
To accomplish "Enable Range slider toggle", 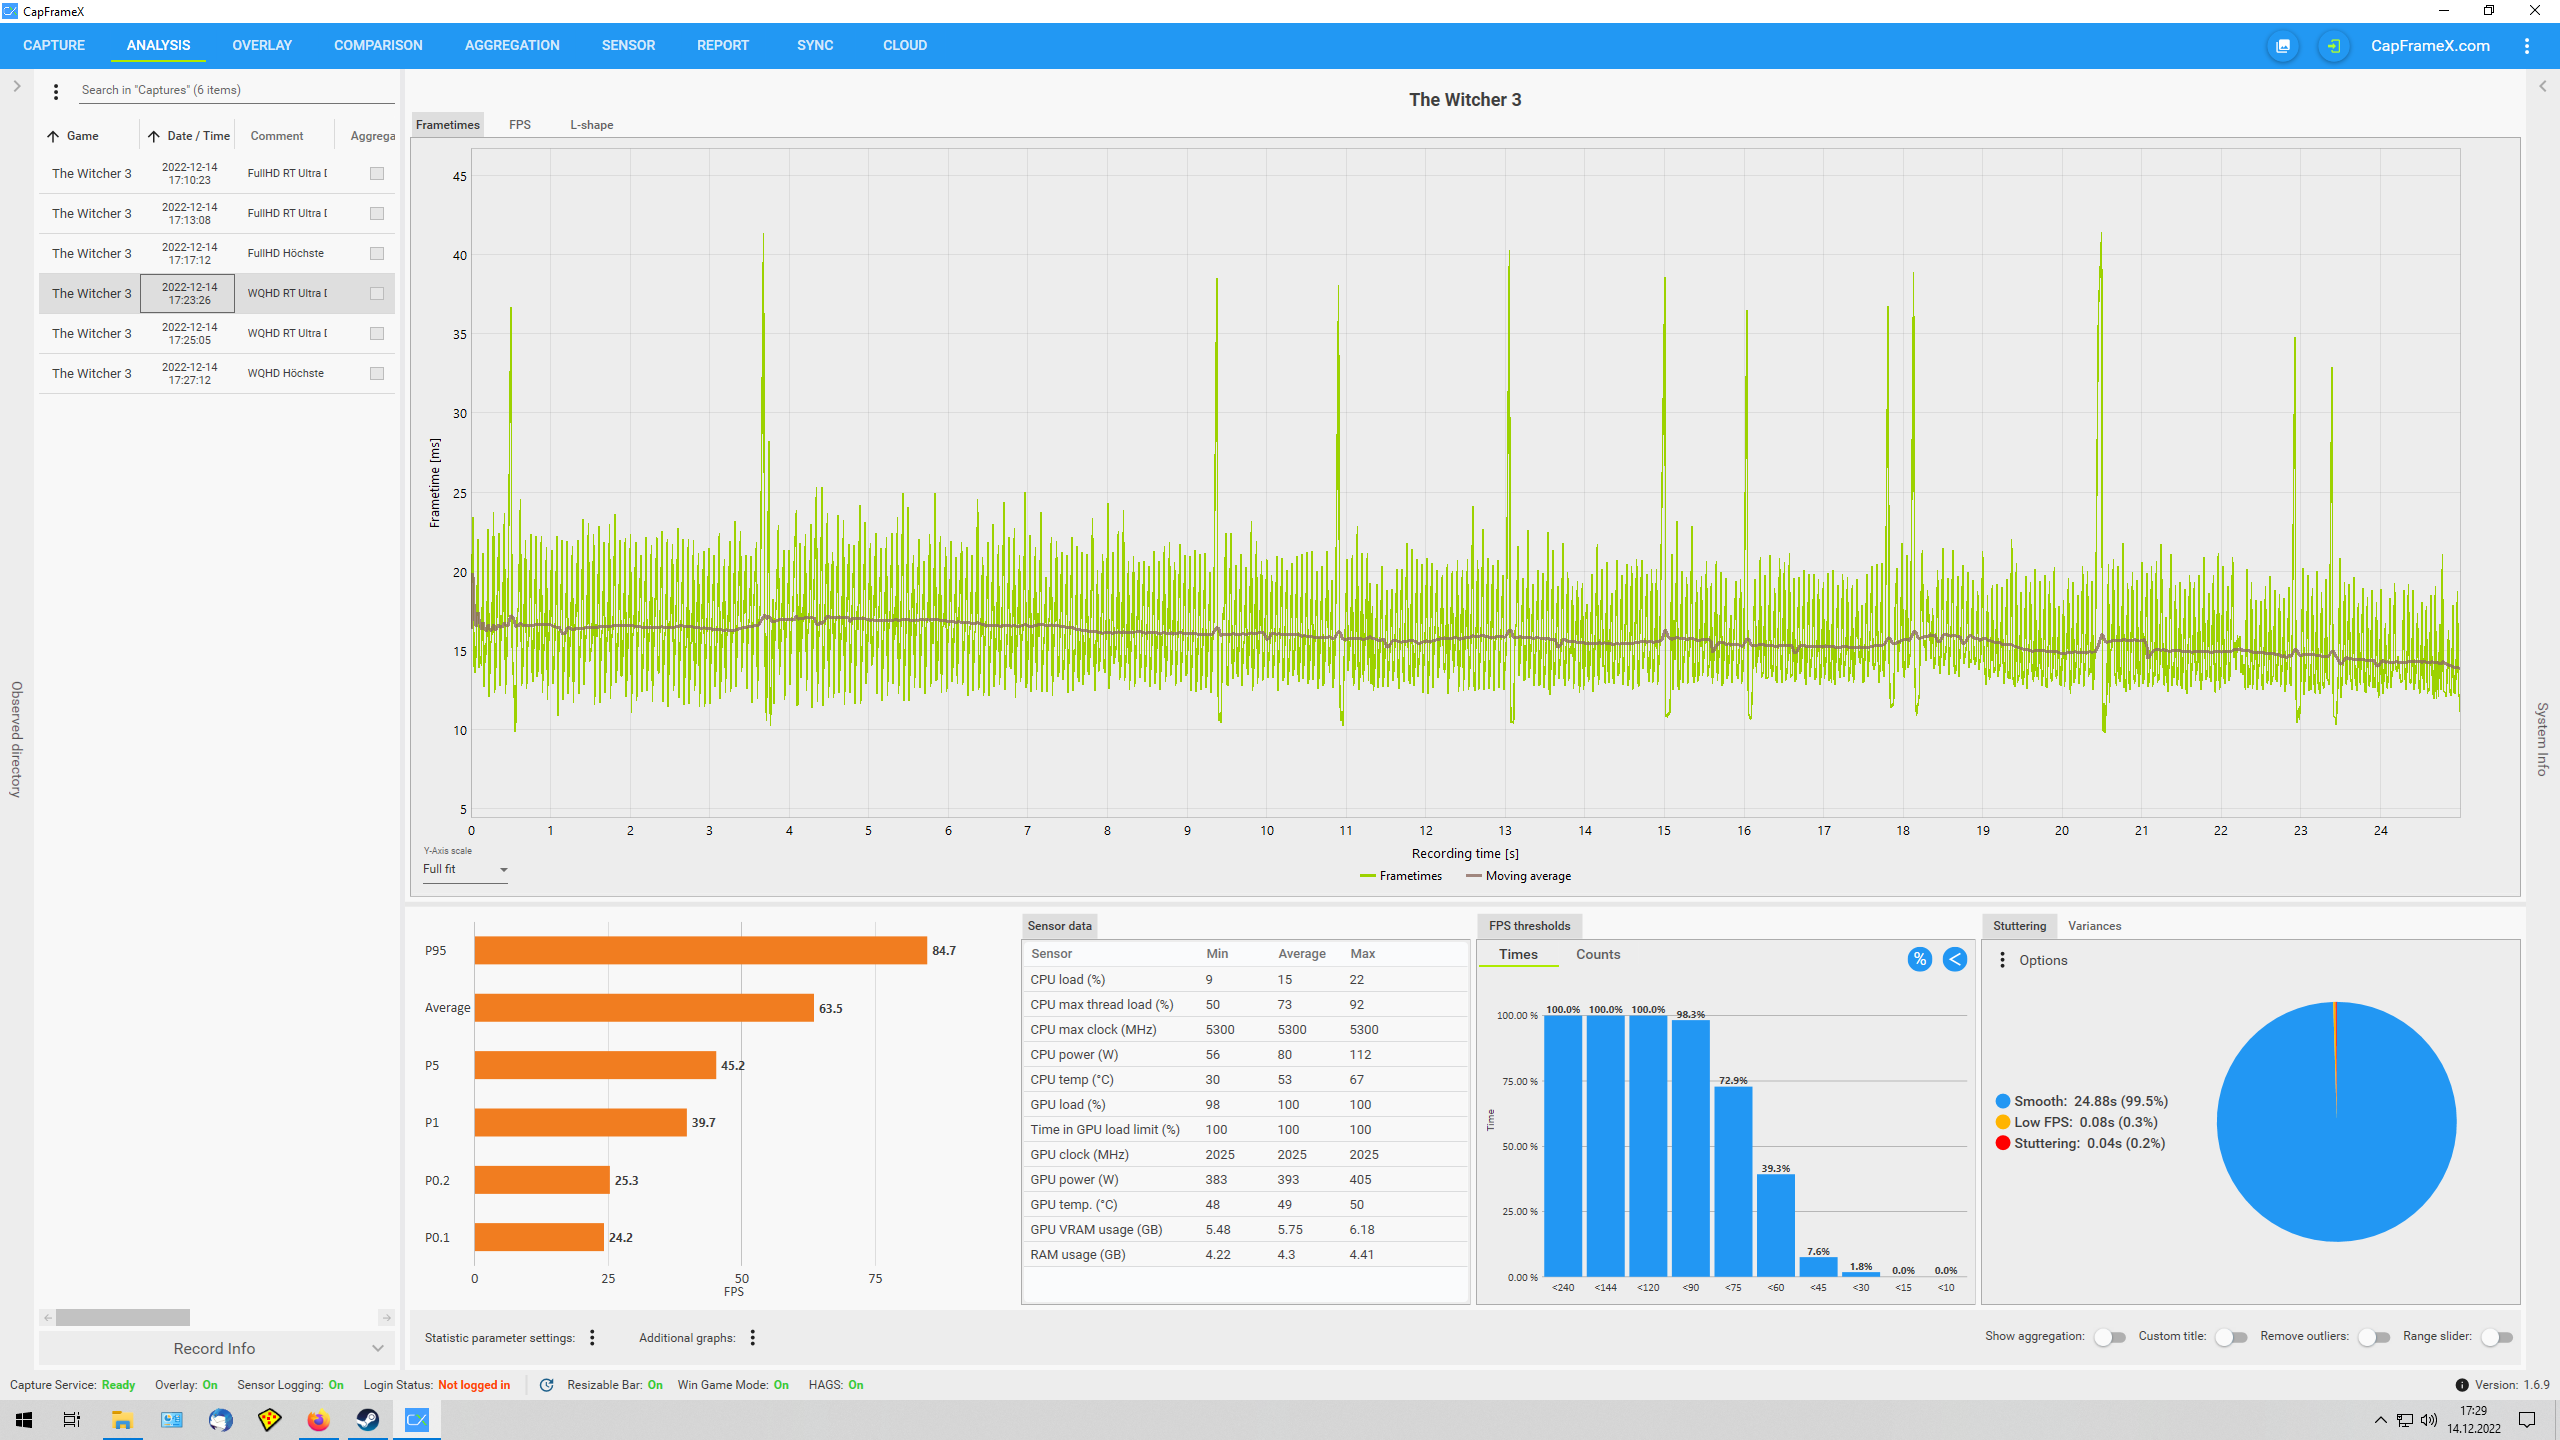I will click(x=2498, y=1338).
